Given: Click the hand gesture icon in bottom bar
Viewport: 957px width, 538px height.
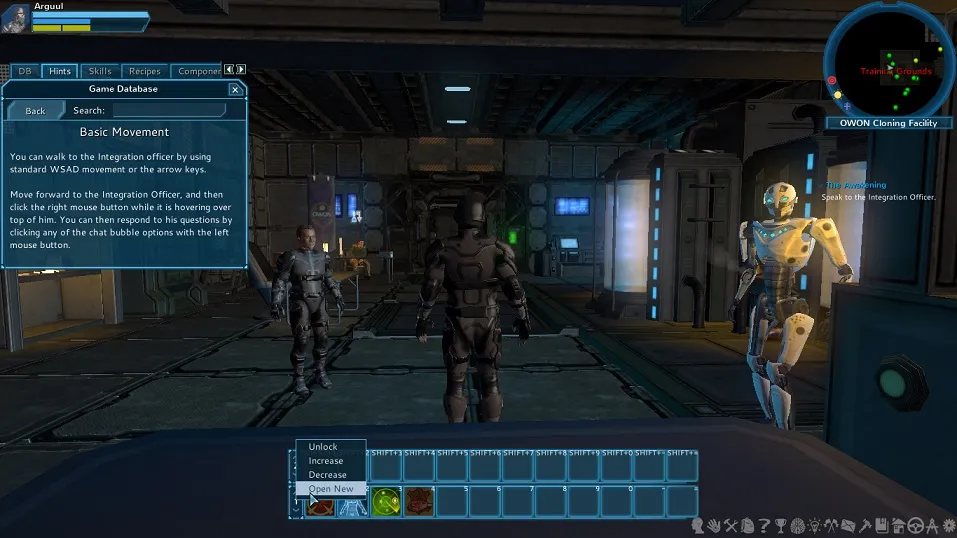Looking at the screenshot, I should coord(714,525).
